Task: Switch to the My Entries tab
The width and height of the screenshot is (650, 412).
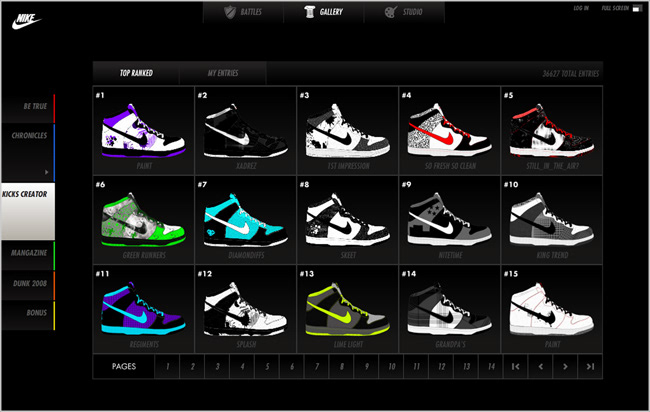Action: [x=223, y=73]
